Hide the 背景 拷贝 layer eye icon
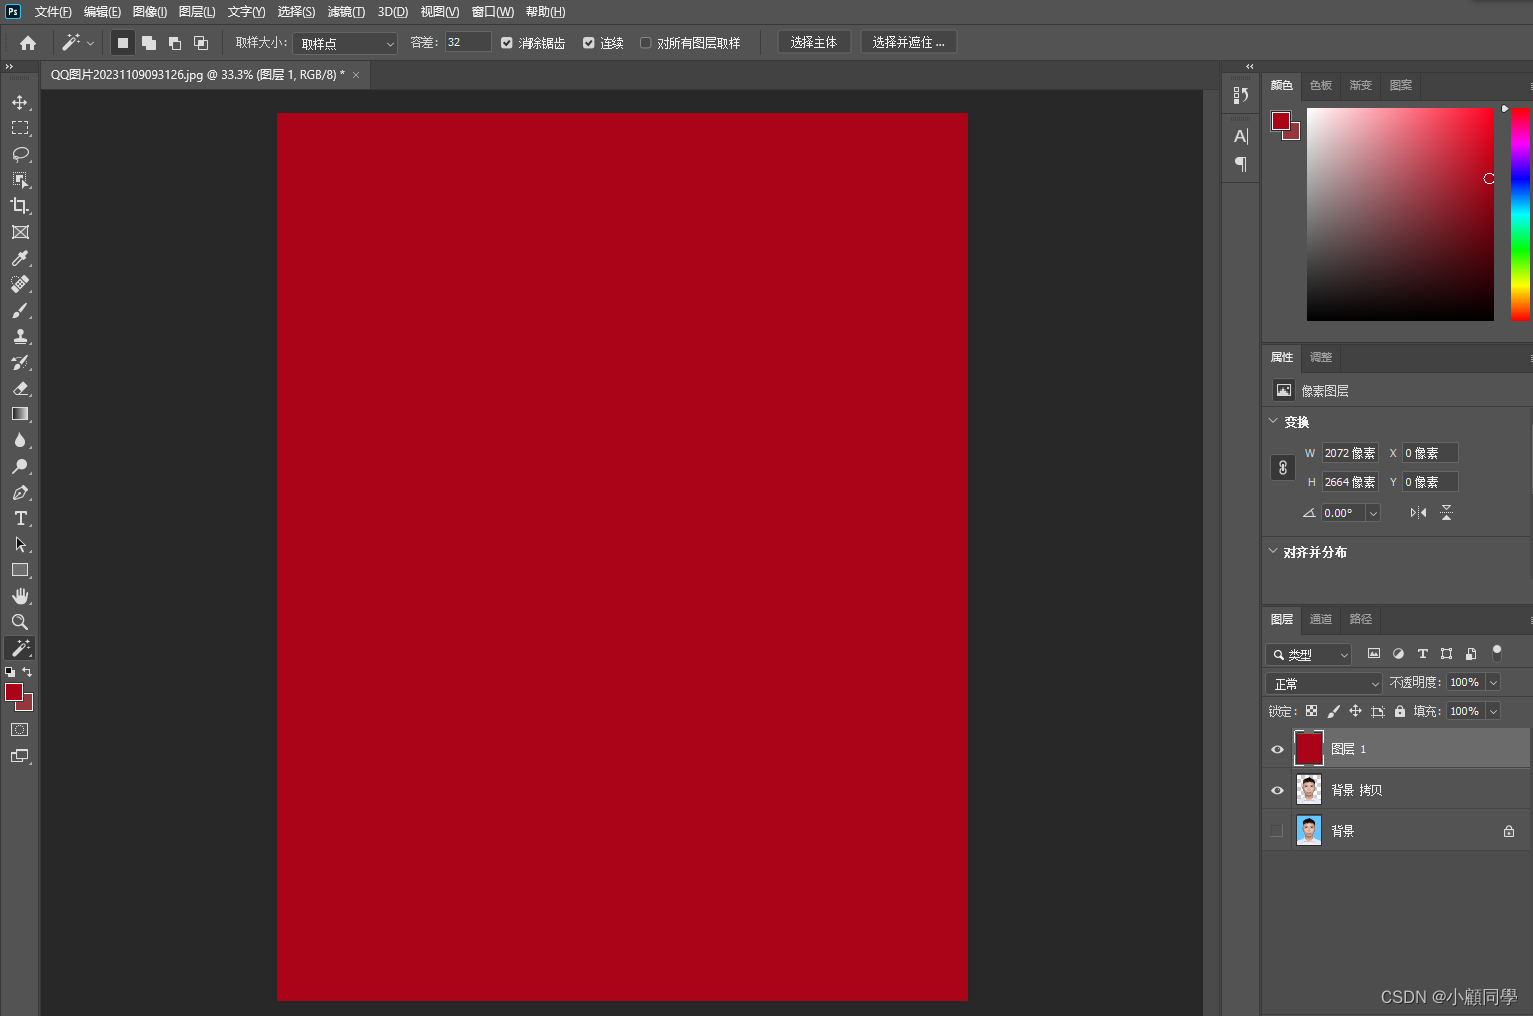 1277,790
